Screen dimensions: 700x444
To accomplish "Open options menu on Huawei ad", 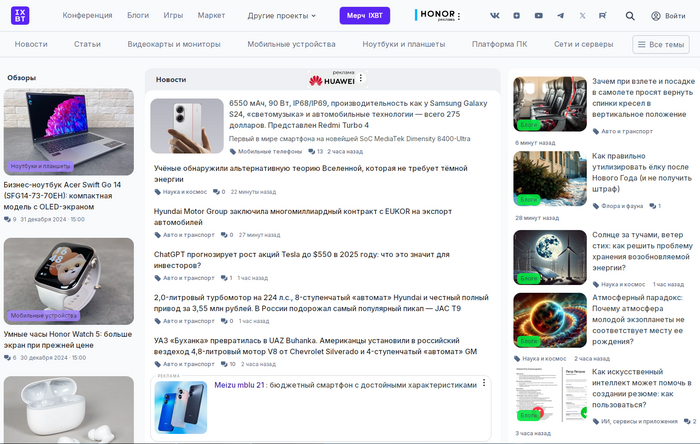I will [x=362, y=79].
